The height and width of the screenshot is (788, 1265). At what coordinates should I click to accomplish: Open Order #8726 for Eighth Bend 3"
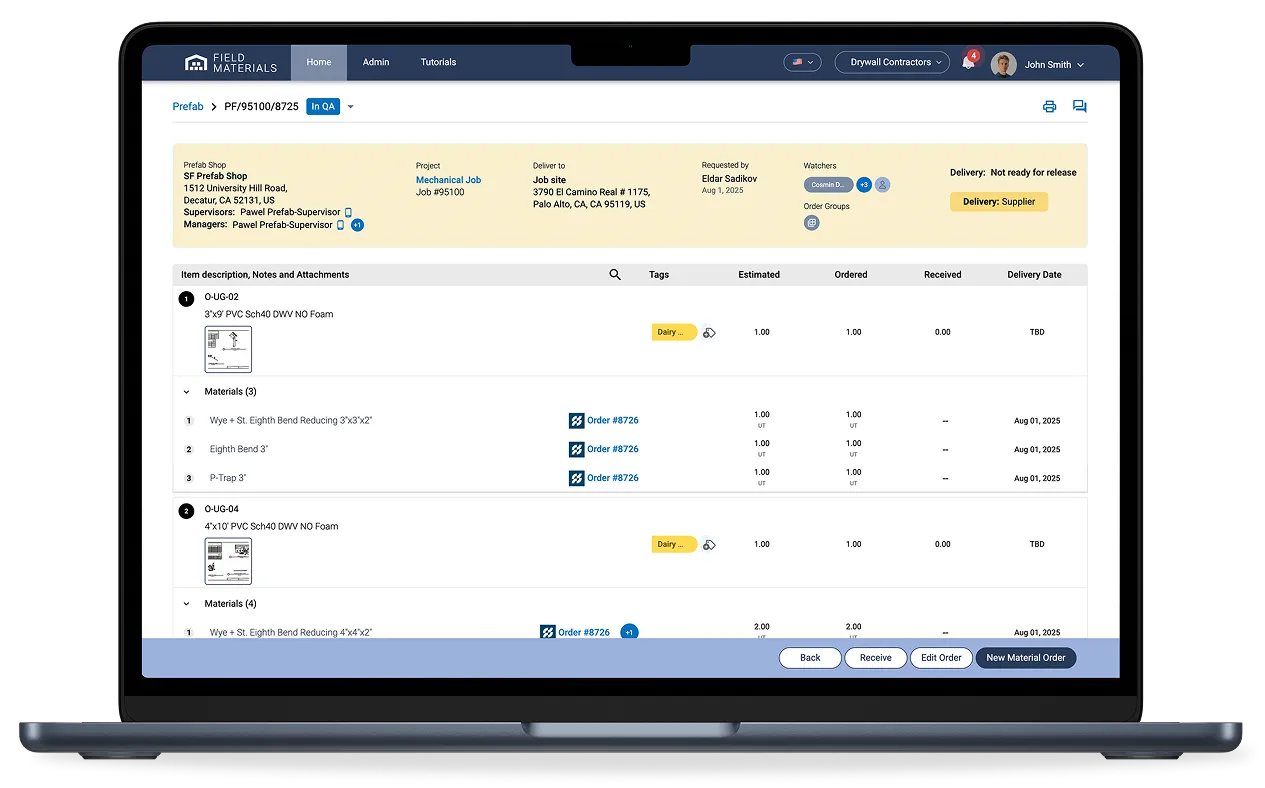click(613, 449)
